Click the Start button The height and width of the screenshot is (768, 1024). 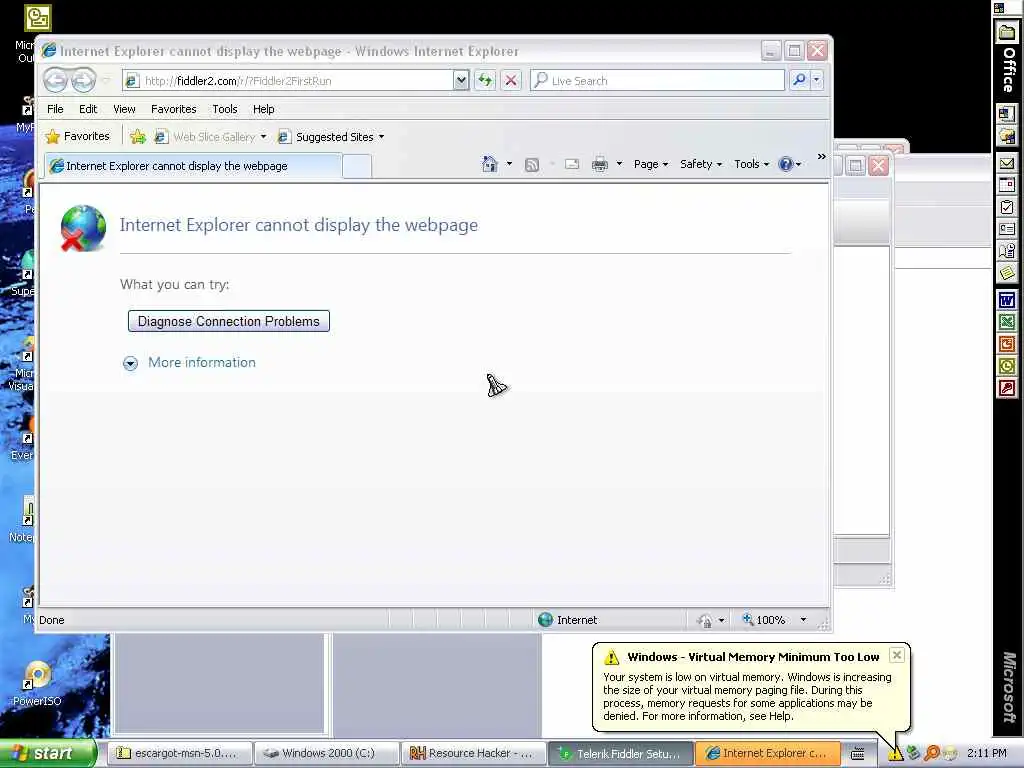tap(48, 753)
